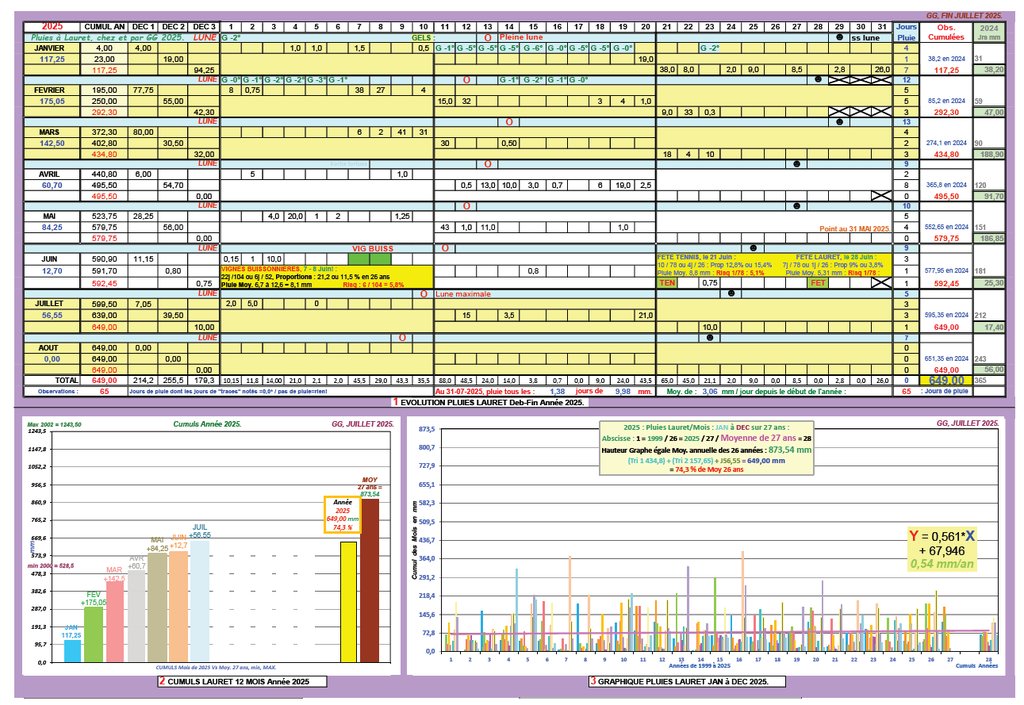
Task: Click the 595,35 en 2024 note
Action: 946,315
